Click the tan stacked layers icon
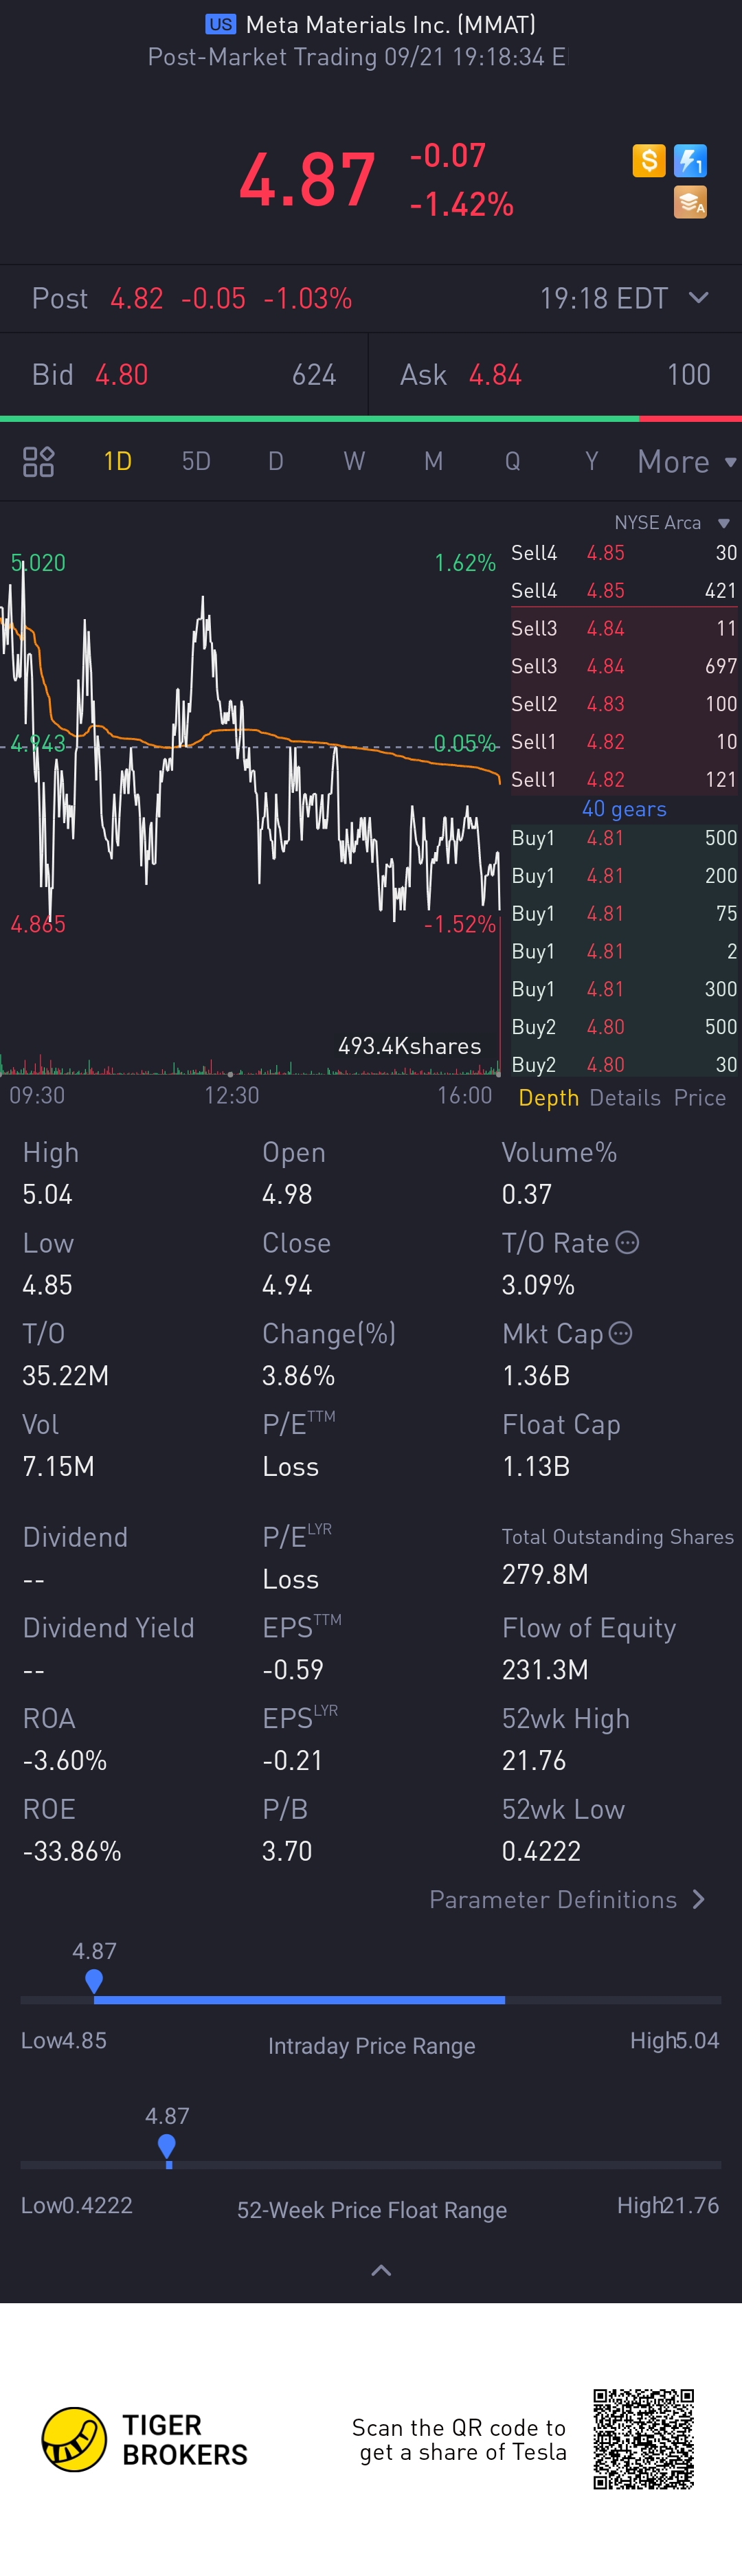Viewport: 742px width, 2576px height. (690, 203)
